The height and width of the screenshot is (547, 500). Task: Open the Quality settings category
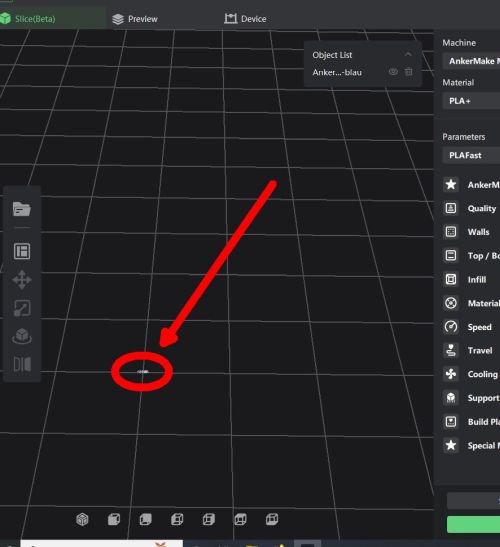[471, 208]
